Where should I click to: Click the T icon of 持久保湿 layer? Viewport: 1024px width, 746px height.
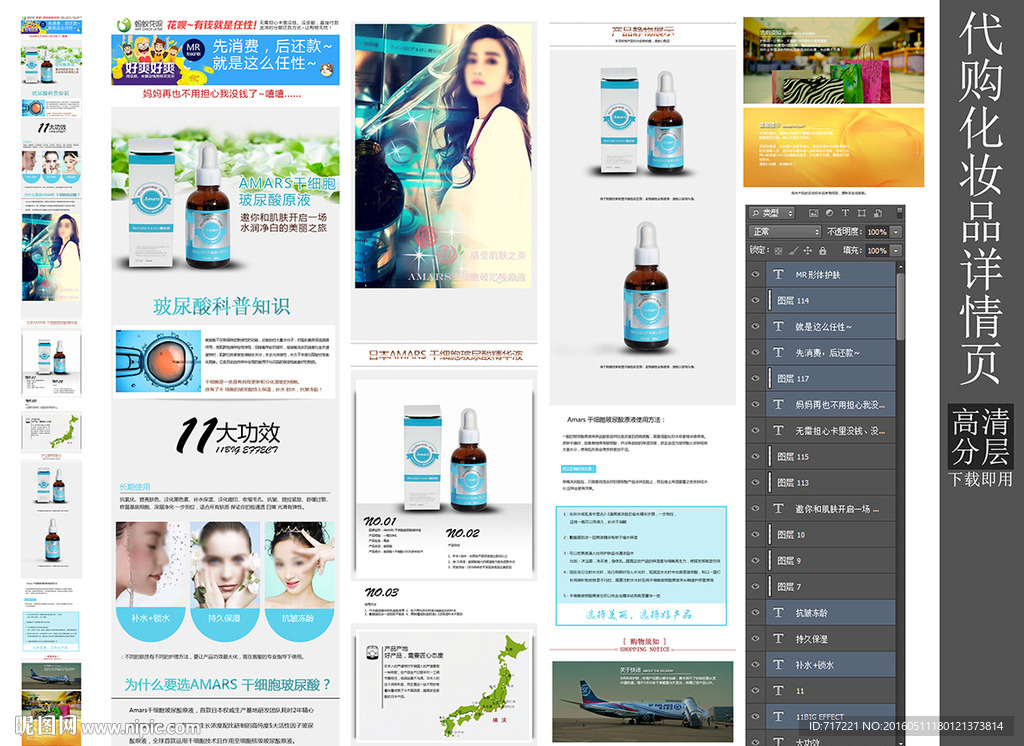778,638
